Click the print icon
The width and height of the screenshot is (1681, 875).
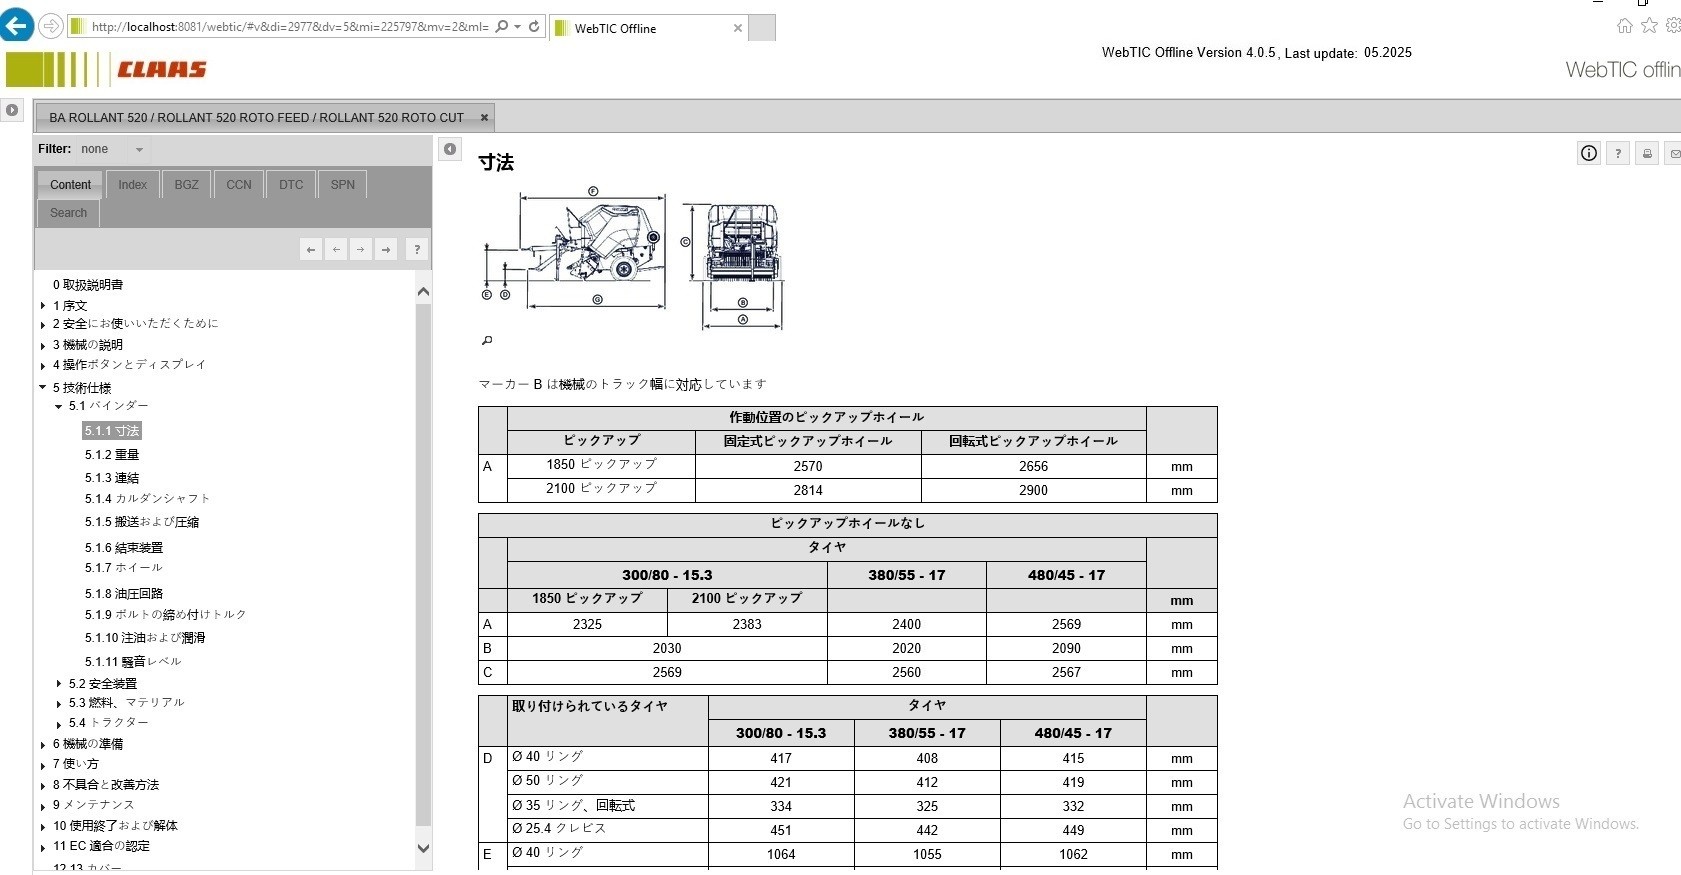(1647, 153)
